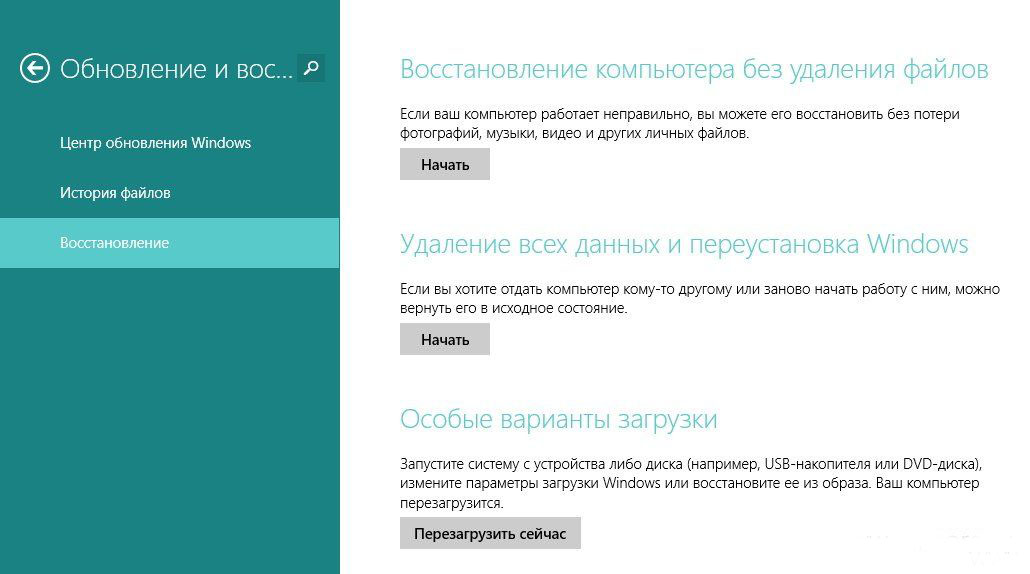Open search with the magnifier icon

[311, 68]
